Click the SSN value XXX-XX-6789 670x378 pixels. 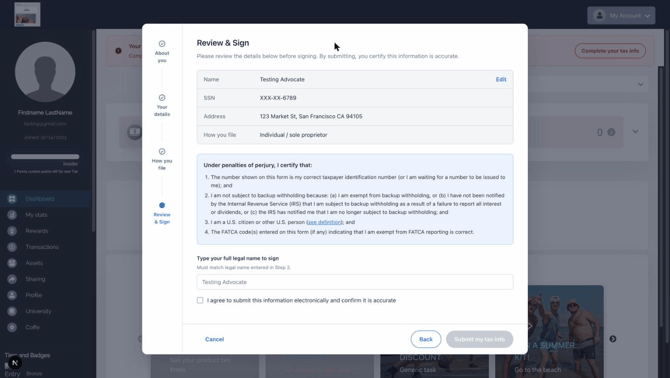(278, 98)
